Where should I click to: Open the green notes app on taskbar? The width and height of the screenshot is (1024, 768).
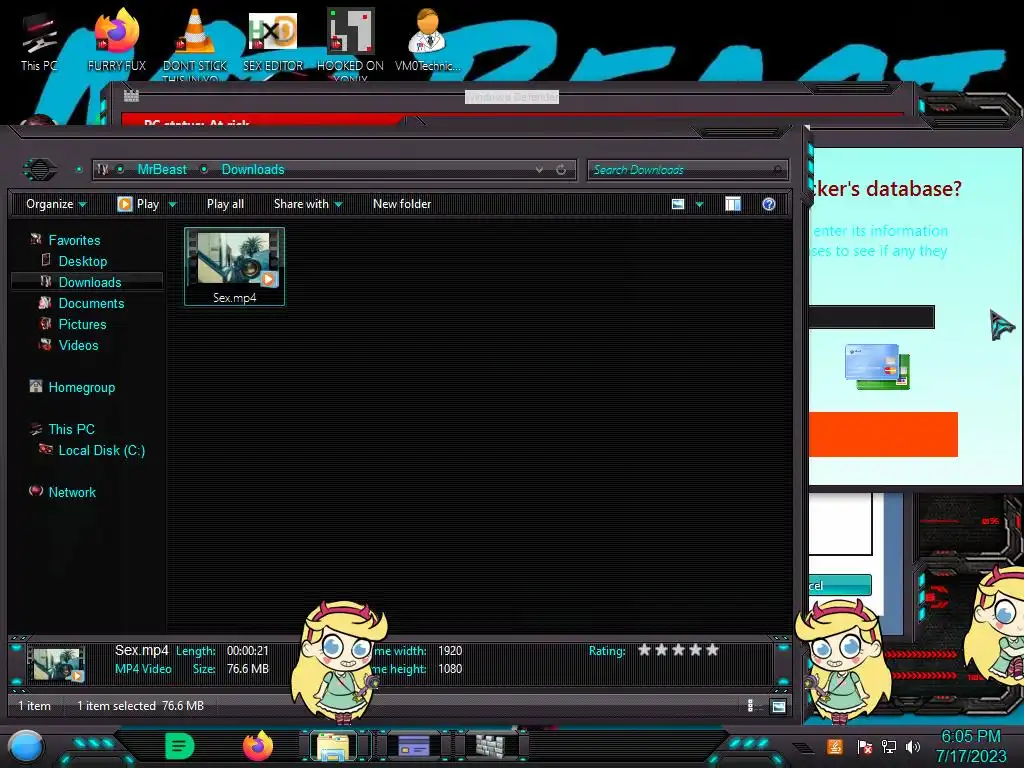point(179,746)
